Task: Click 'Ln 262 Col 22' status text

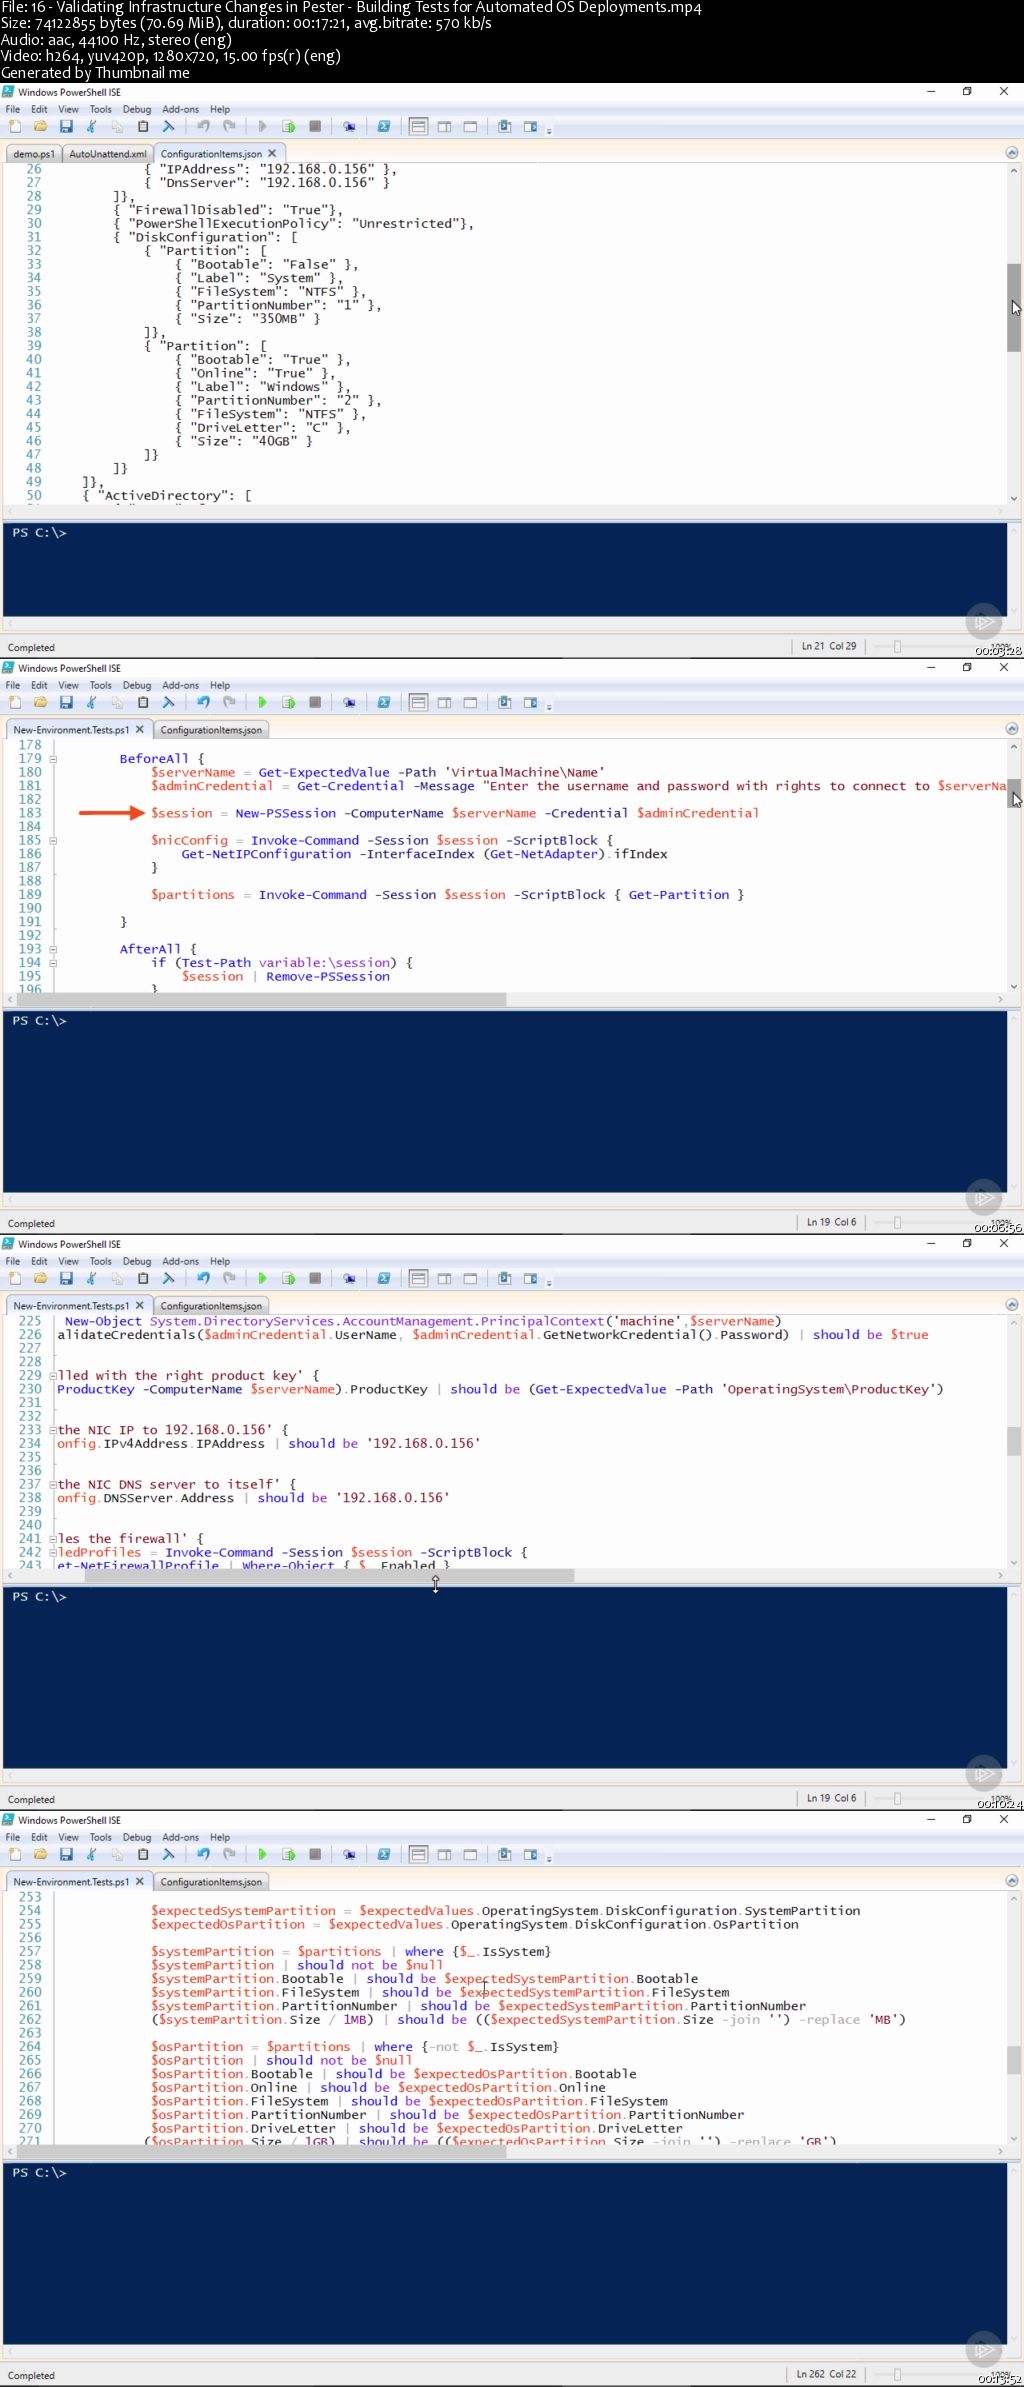Action: pos(826,2374)
